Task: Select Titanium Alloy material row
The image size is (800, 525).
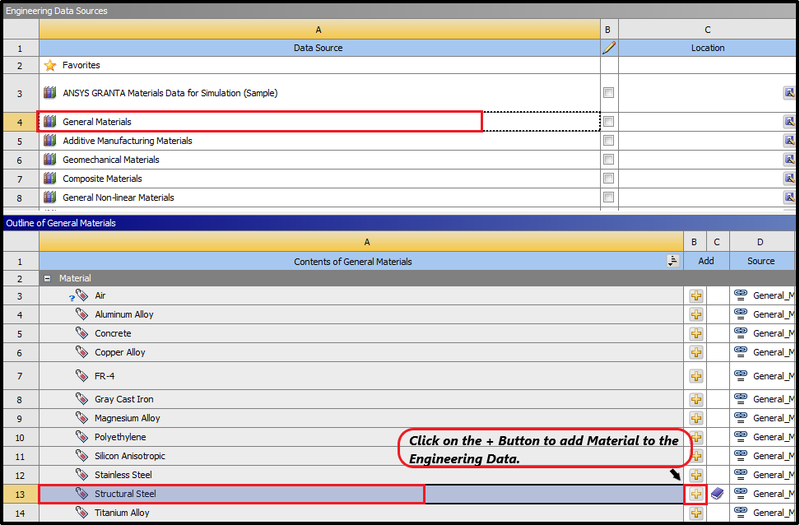Action: point(361,513)
